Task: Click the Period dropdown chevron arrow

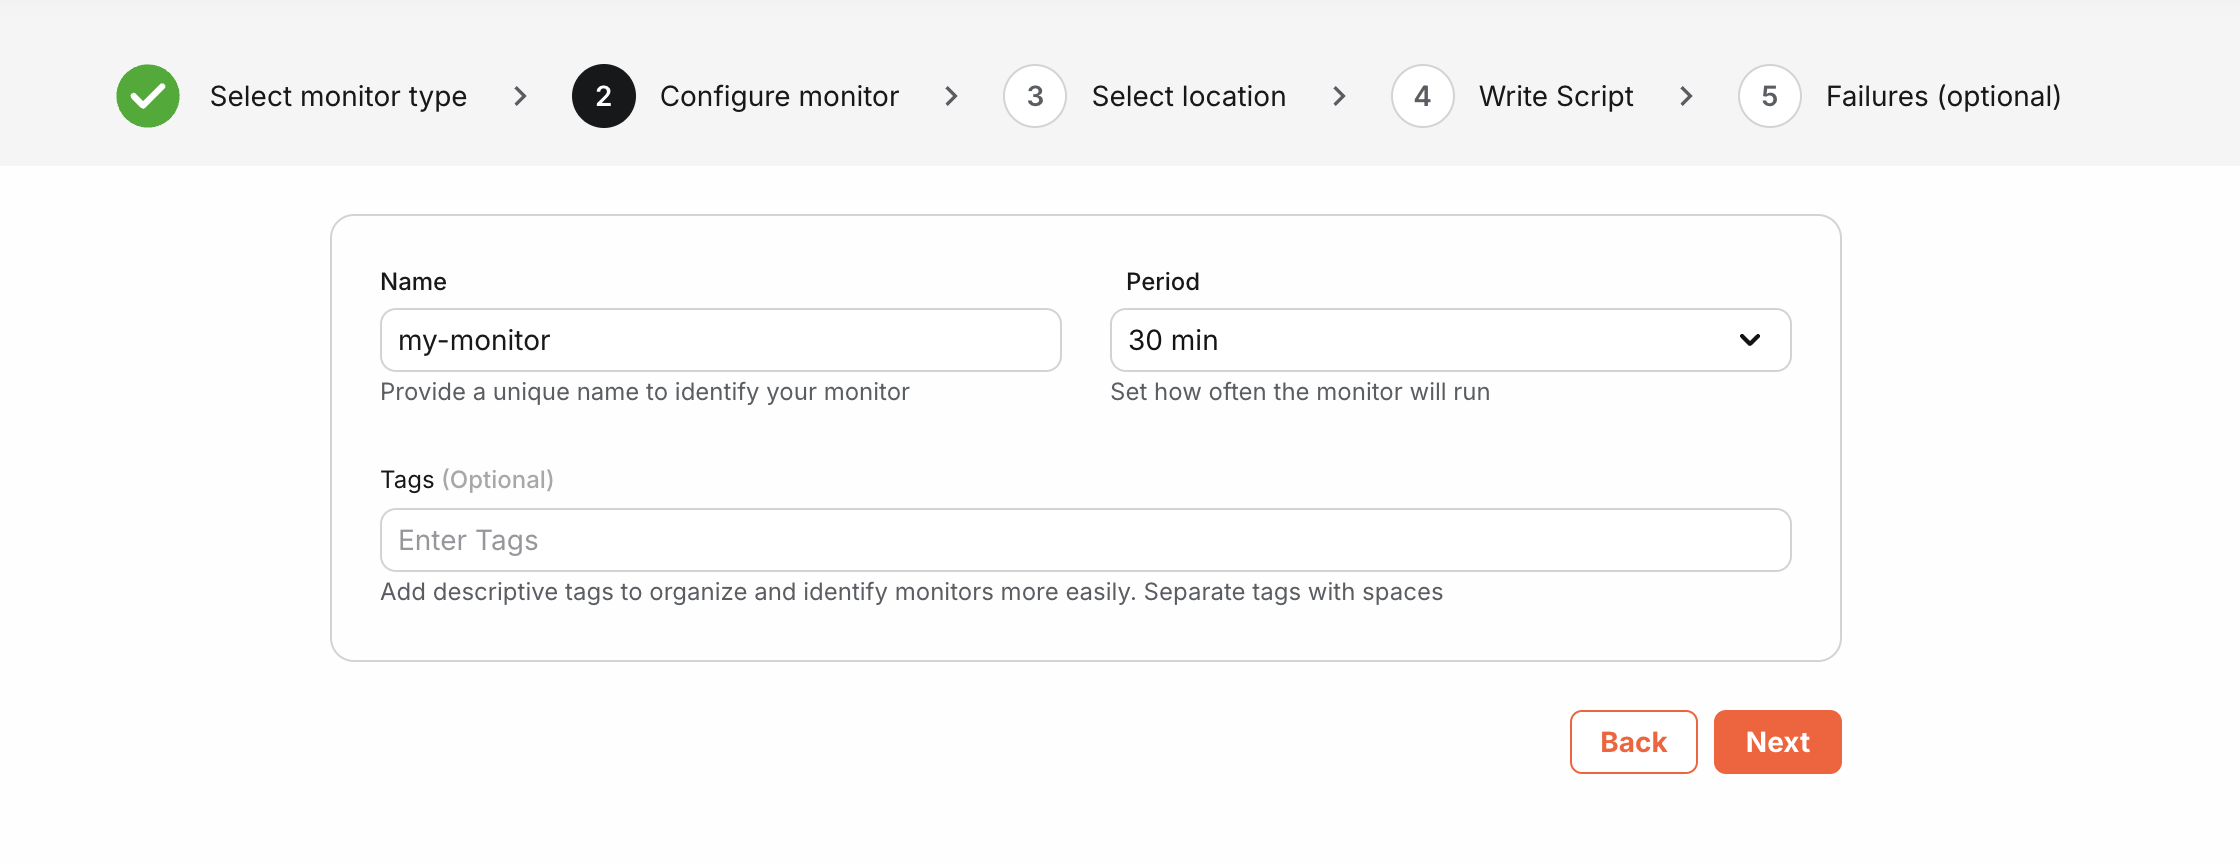Action: point(1750,340)
